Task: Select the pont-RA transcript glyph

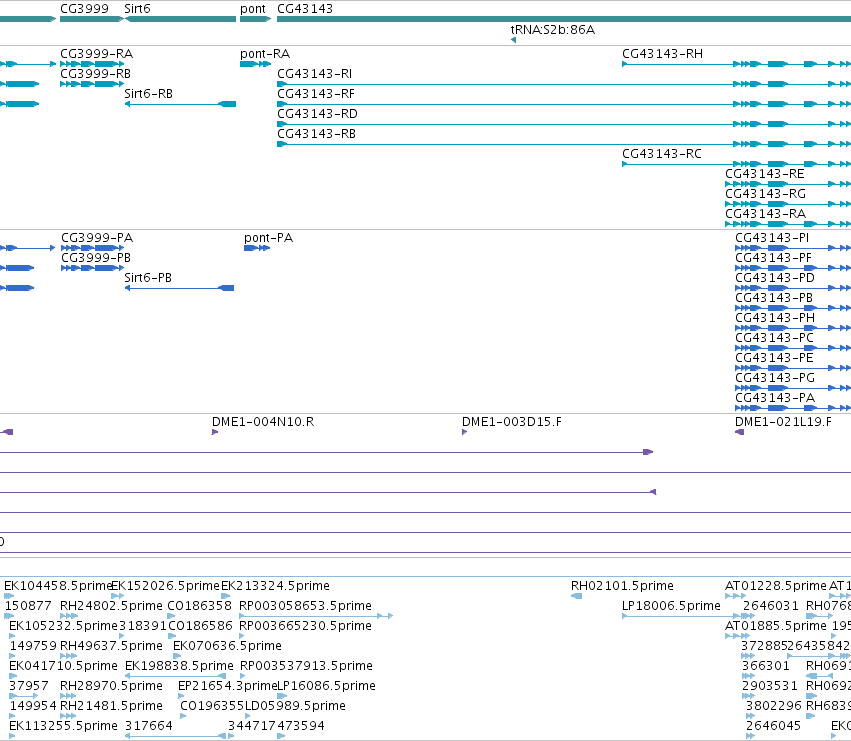Action: click(255, 64)
